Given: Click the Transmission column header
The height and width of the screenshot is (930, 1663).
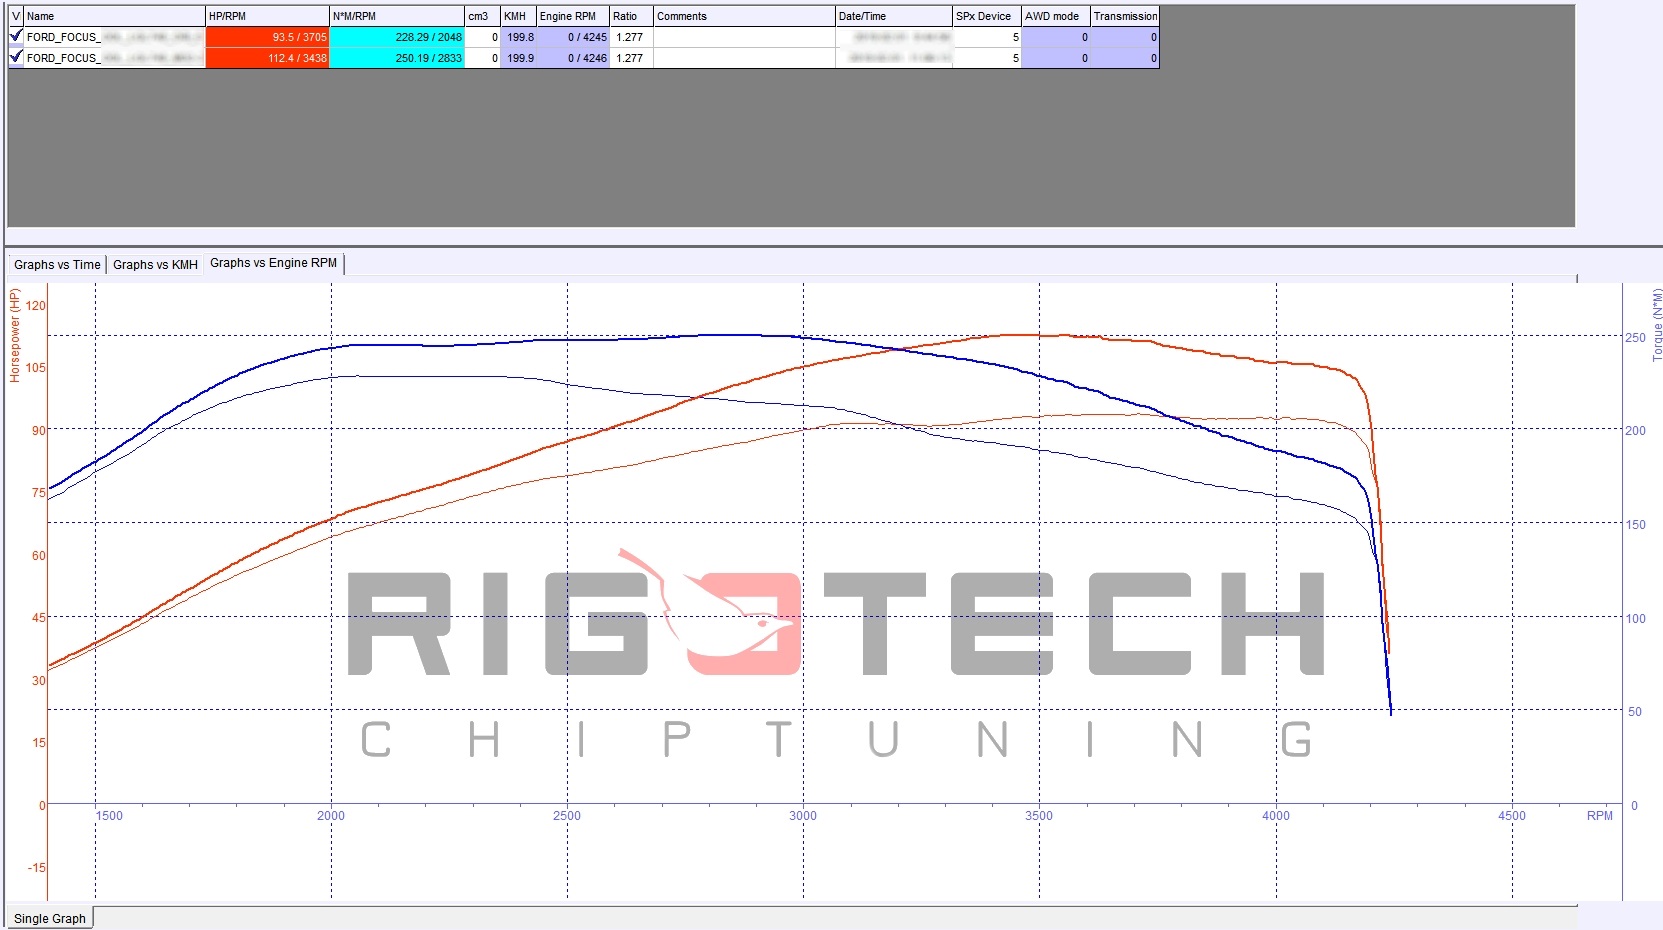Looking at the screenshot, I should [x=1125, y=16].
